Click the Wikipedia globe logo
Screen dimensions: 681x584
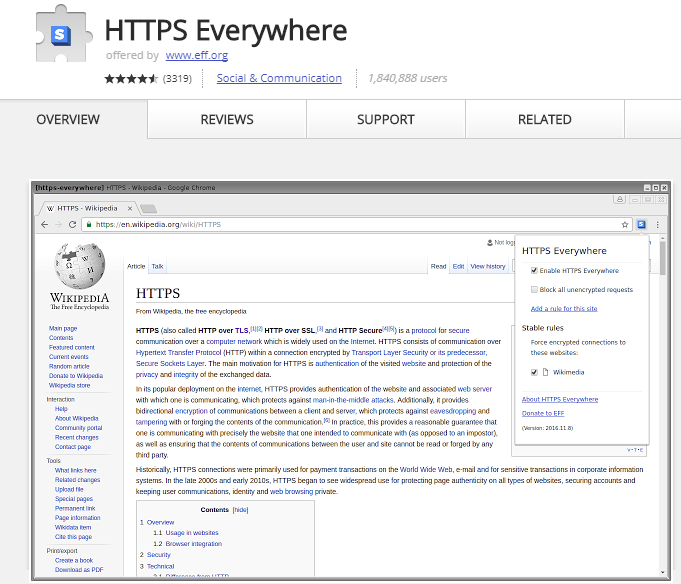pyautogui.click(x=79, y=266)
